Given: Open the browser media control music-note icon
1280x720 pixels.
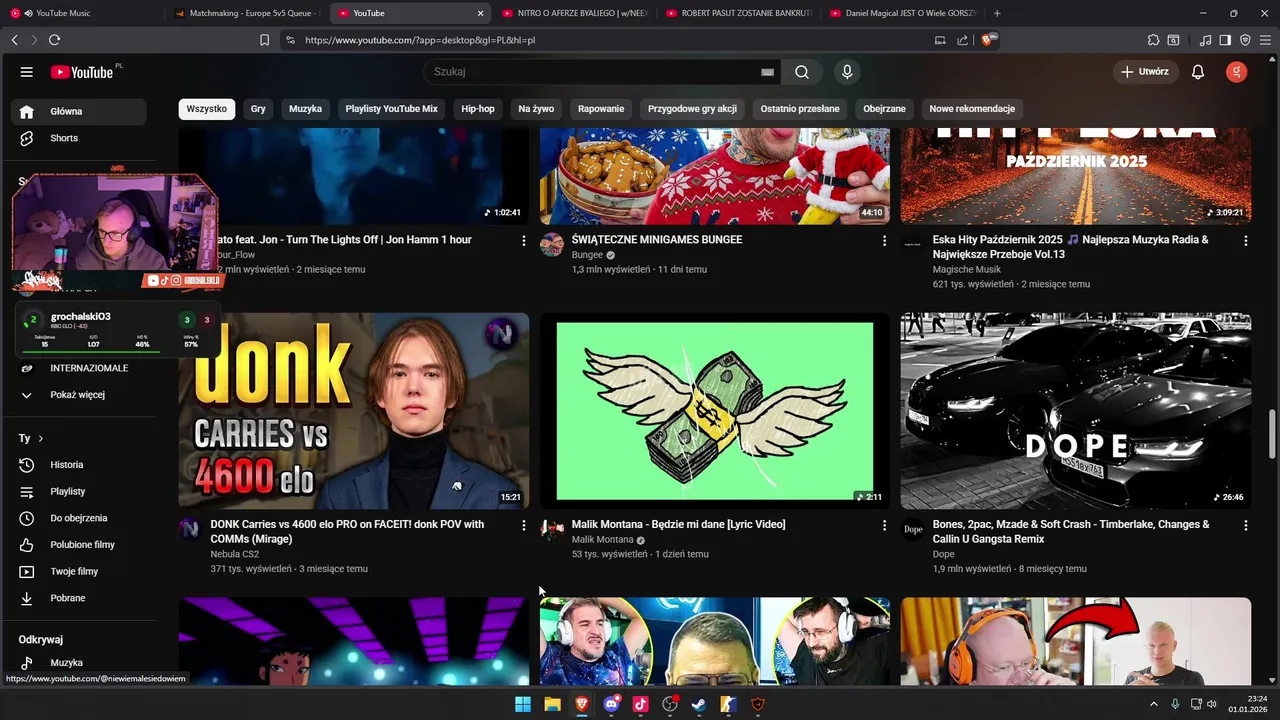Looking at the screenshot, I should pos(1205,40).
